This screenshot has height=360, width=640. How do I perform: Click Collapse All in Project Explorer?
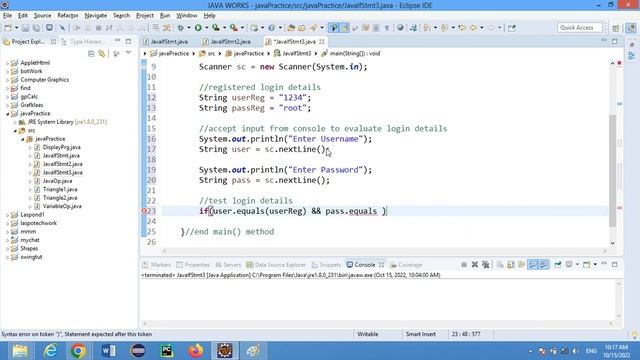click(x=91, y=53)
